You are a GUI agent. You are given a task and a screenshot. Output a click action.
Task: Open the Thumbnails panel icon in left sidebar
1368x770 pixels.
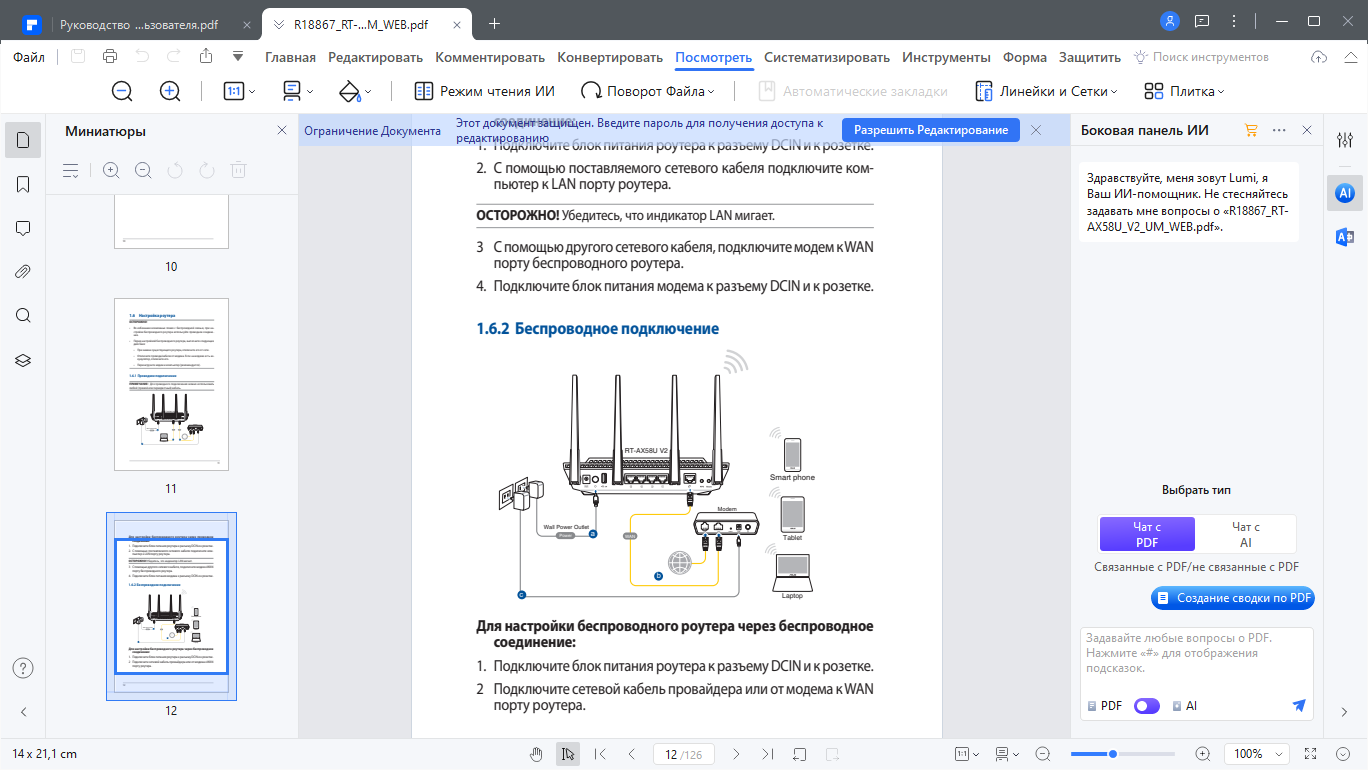point(23,140)
